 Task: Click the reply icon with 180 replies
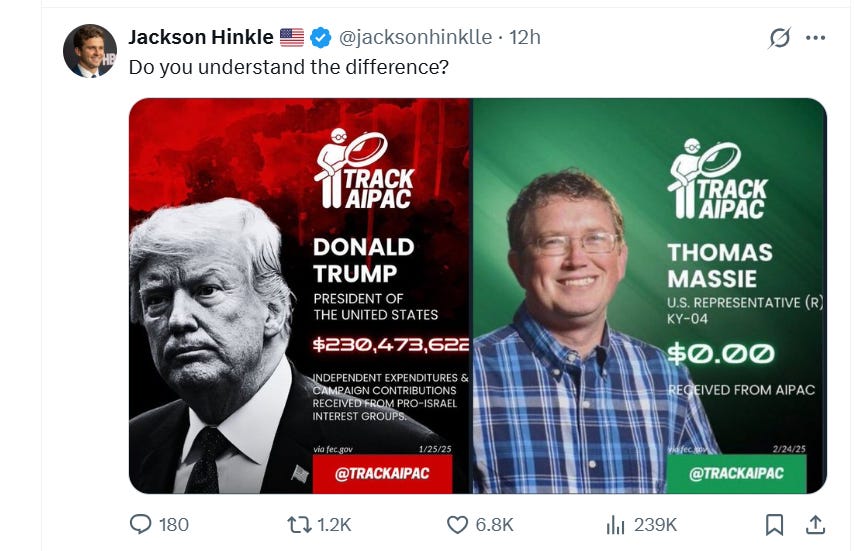point(141,524)
